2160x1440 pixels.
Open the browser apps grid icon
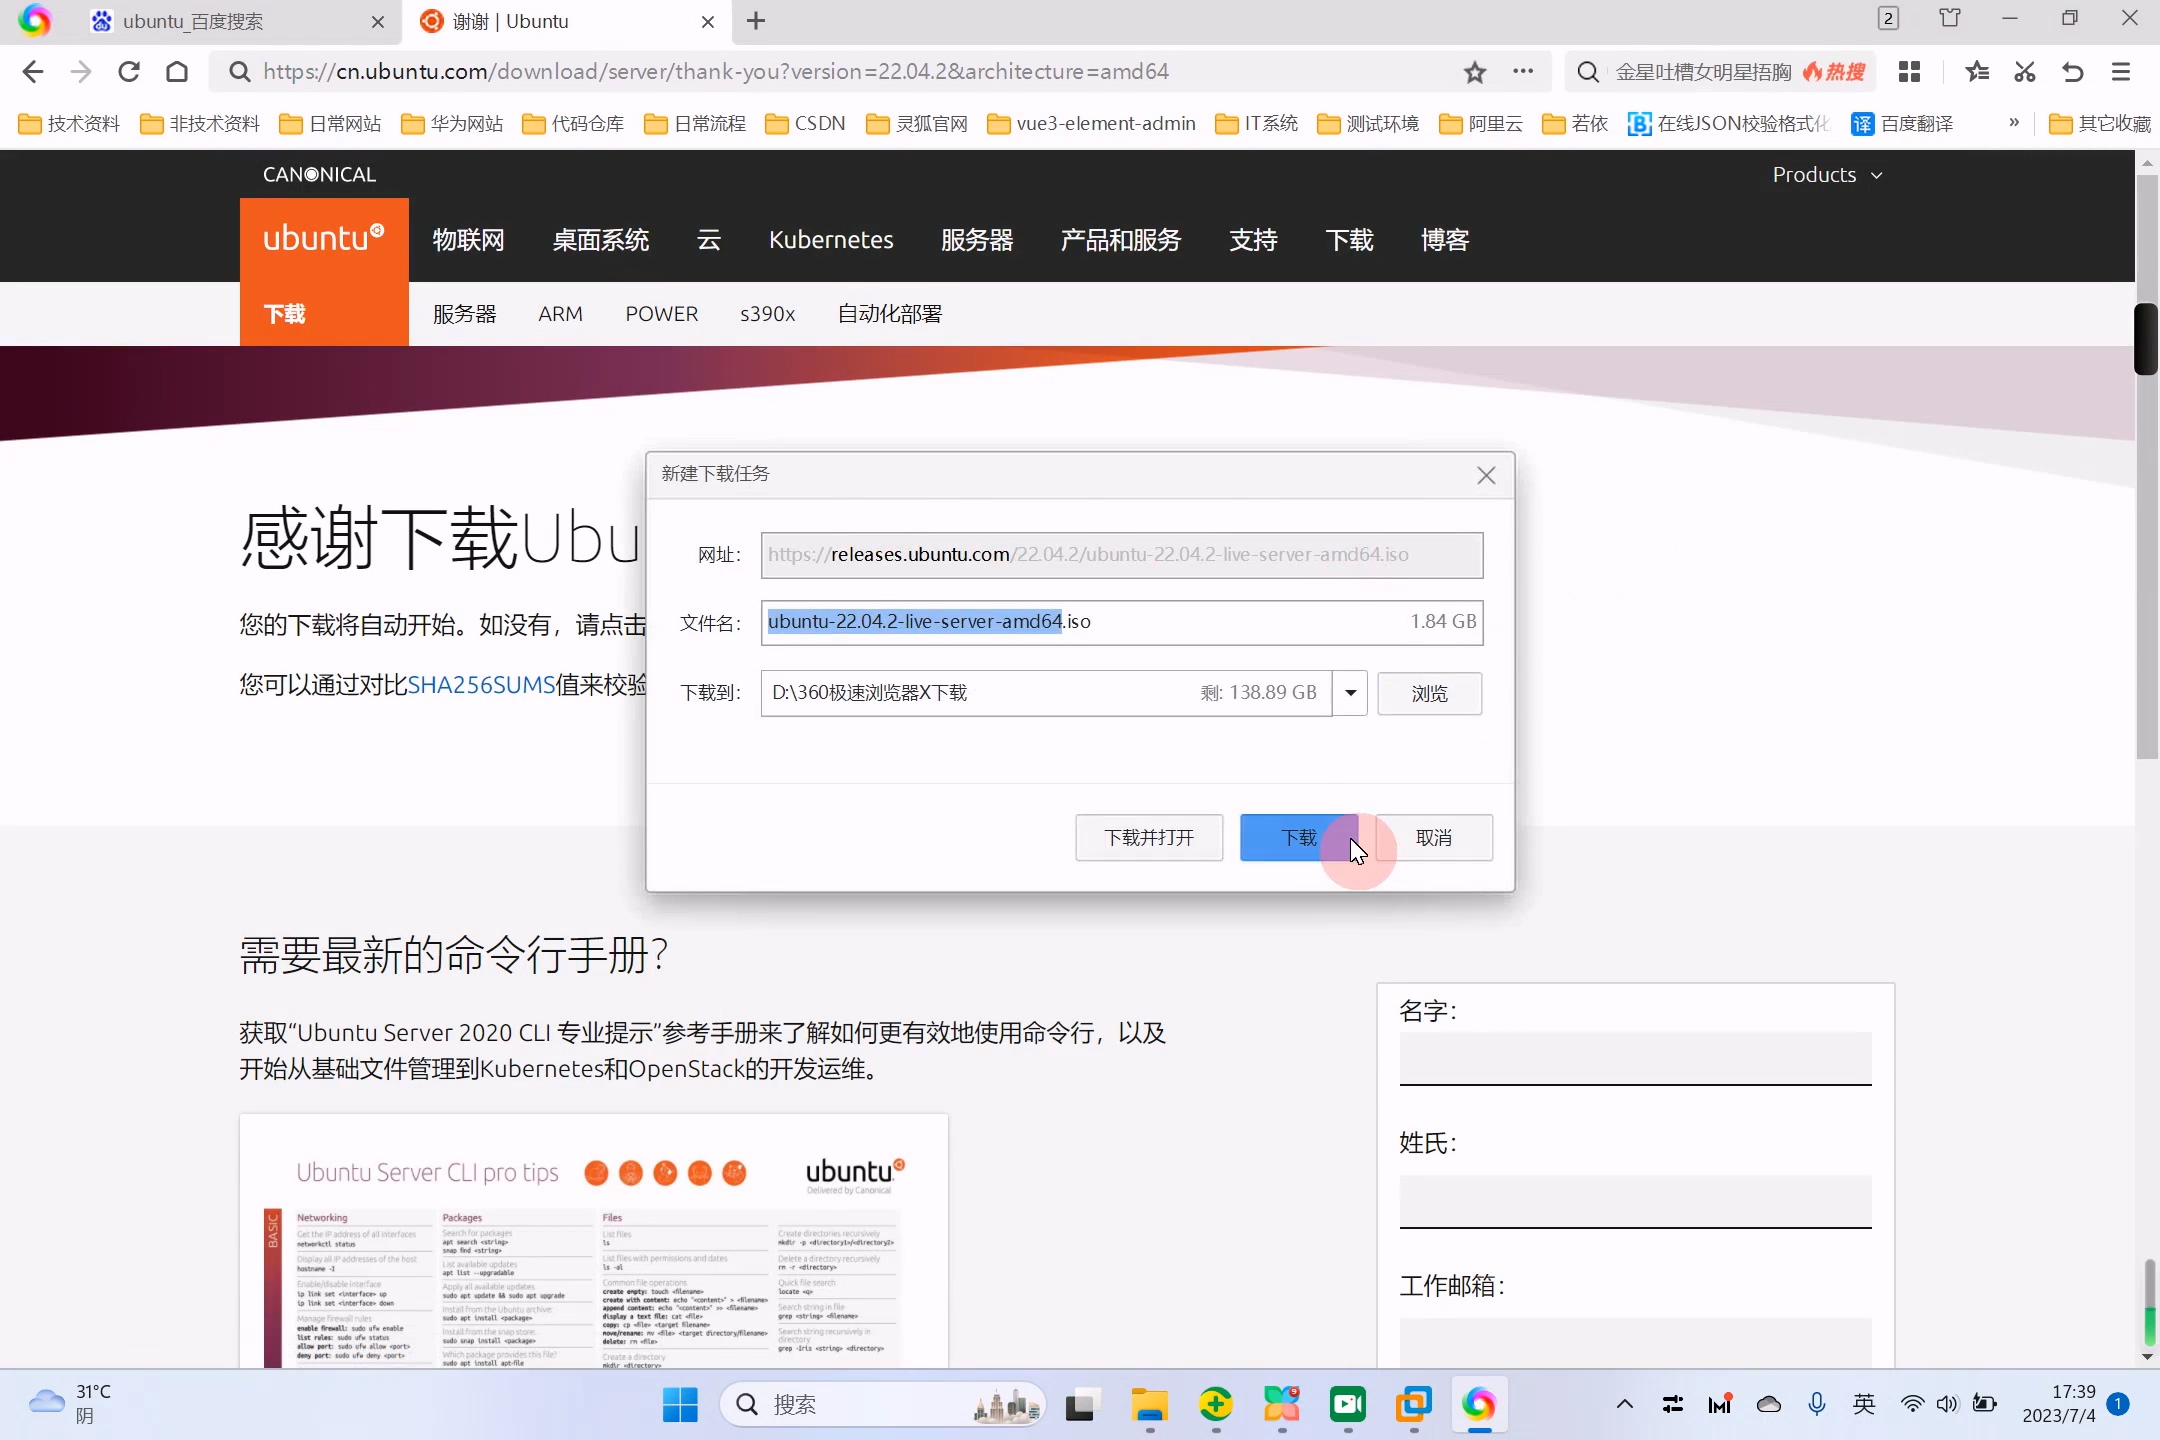(1909, 72)
